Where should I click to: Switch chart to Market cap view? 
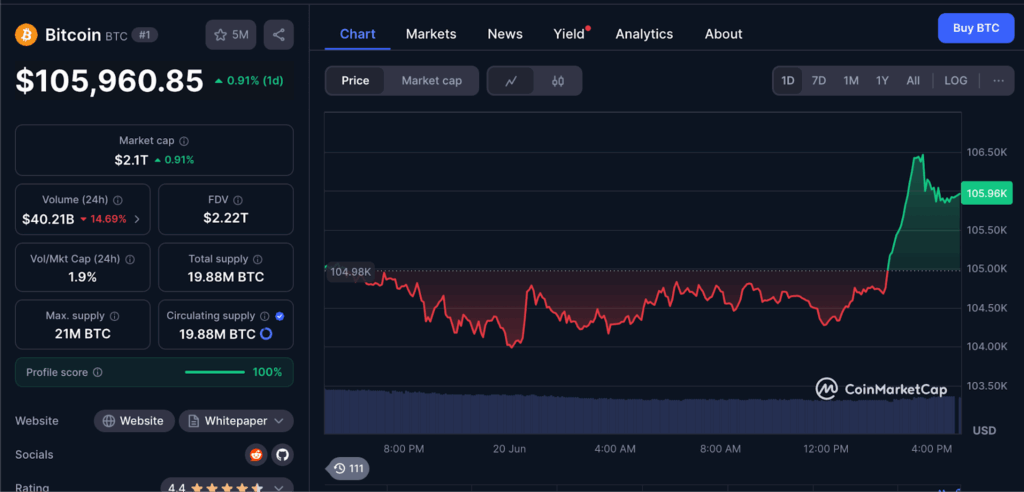click(431, 81)
